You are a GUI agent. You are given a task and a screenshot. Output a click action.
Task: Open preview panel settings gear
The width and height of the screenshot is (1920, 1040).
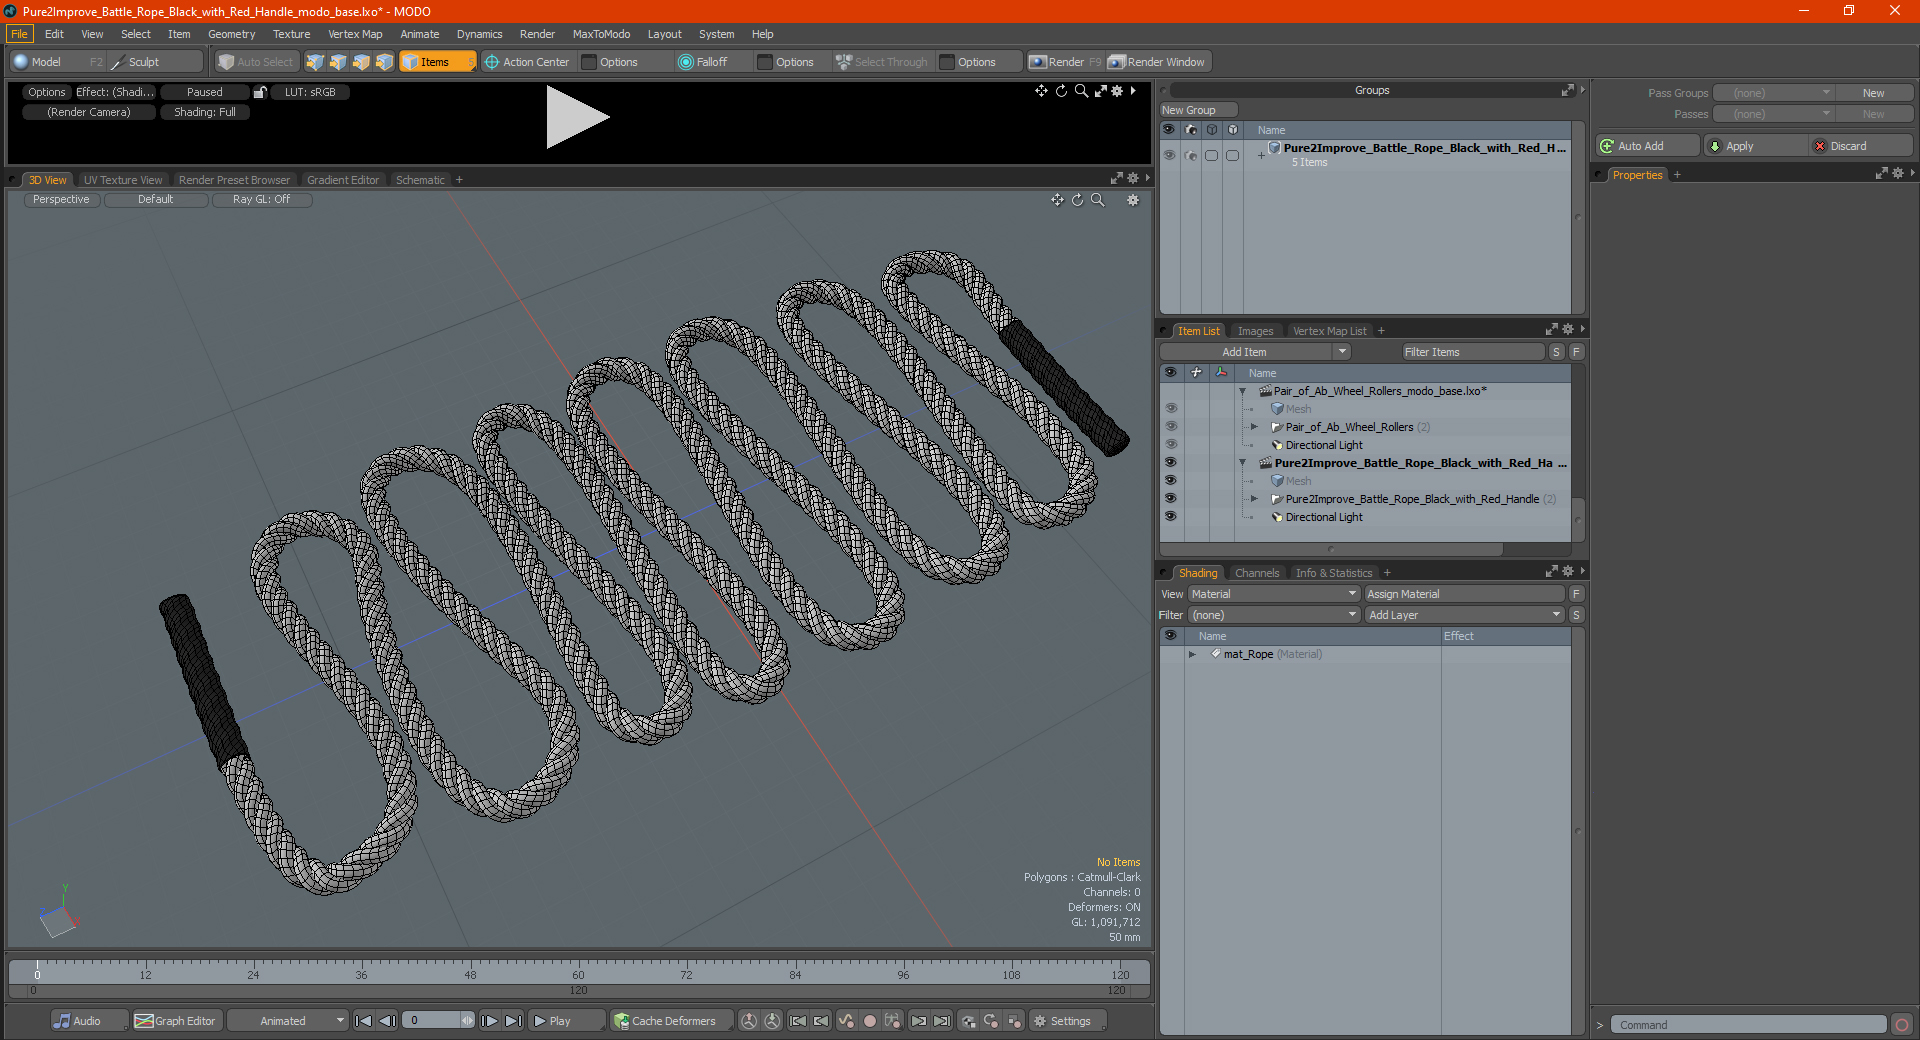pos(1117,91)
